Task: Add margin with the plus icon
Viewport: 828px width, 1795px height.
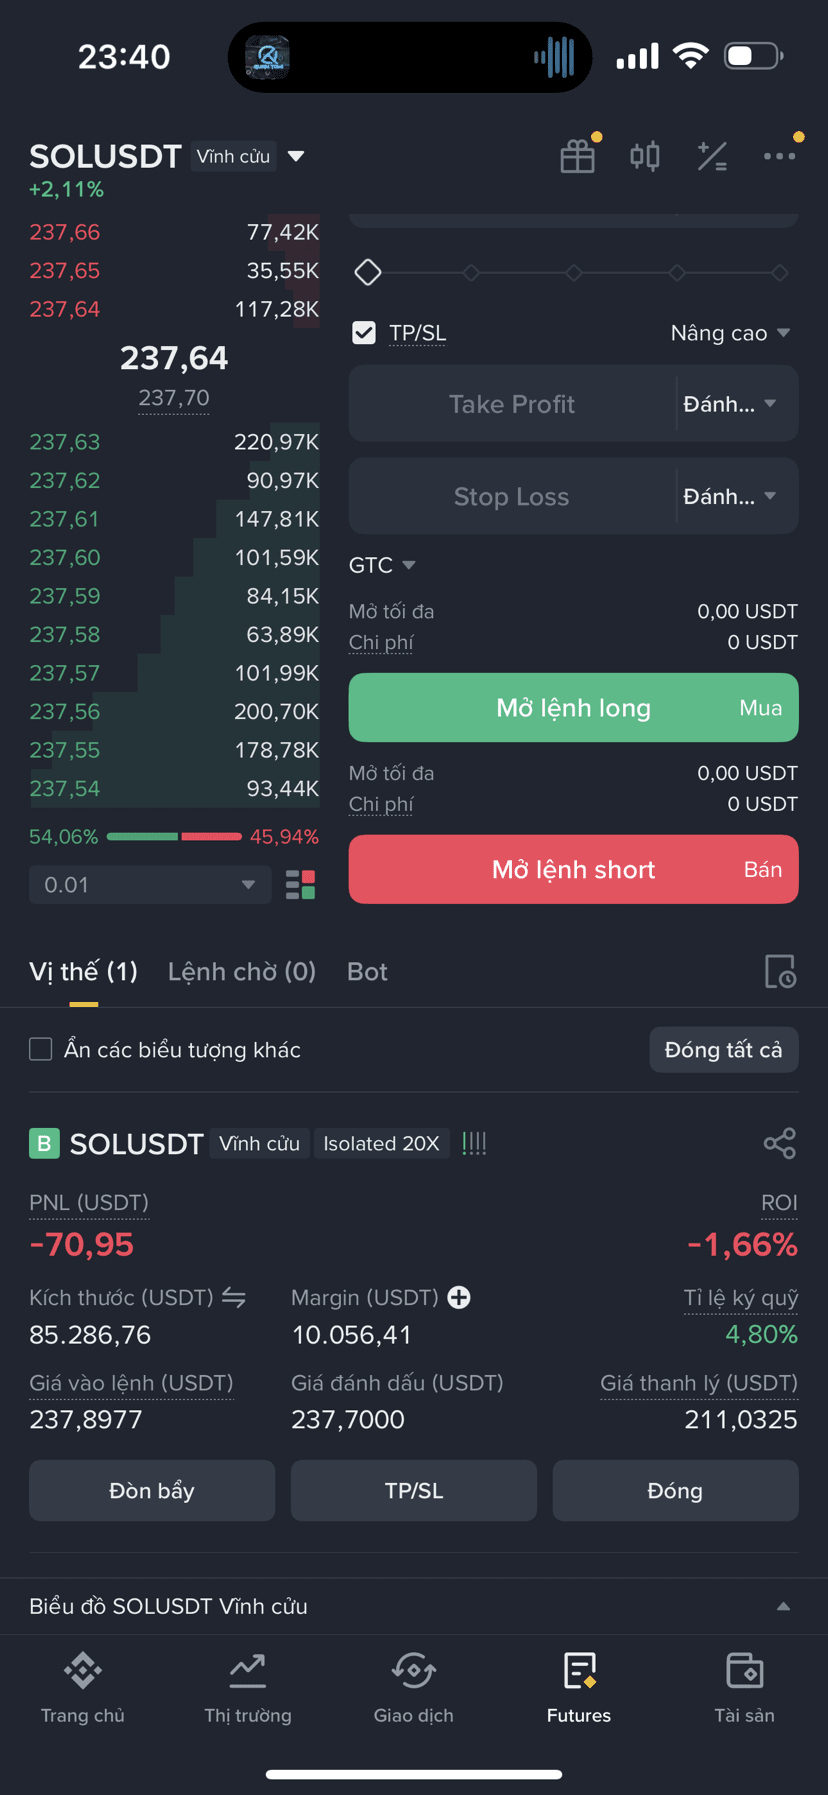Action: pyautogui.click(x=459, y=1297)
